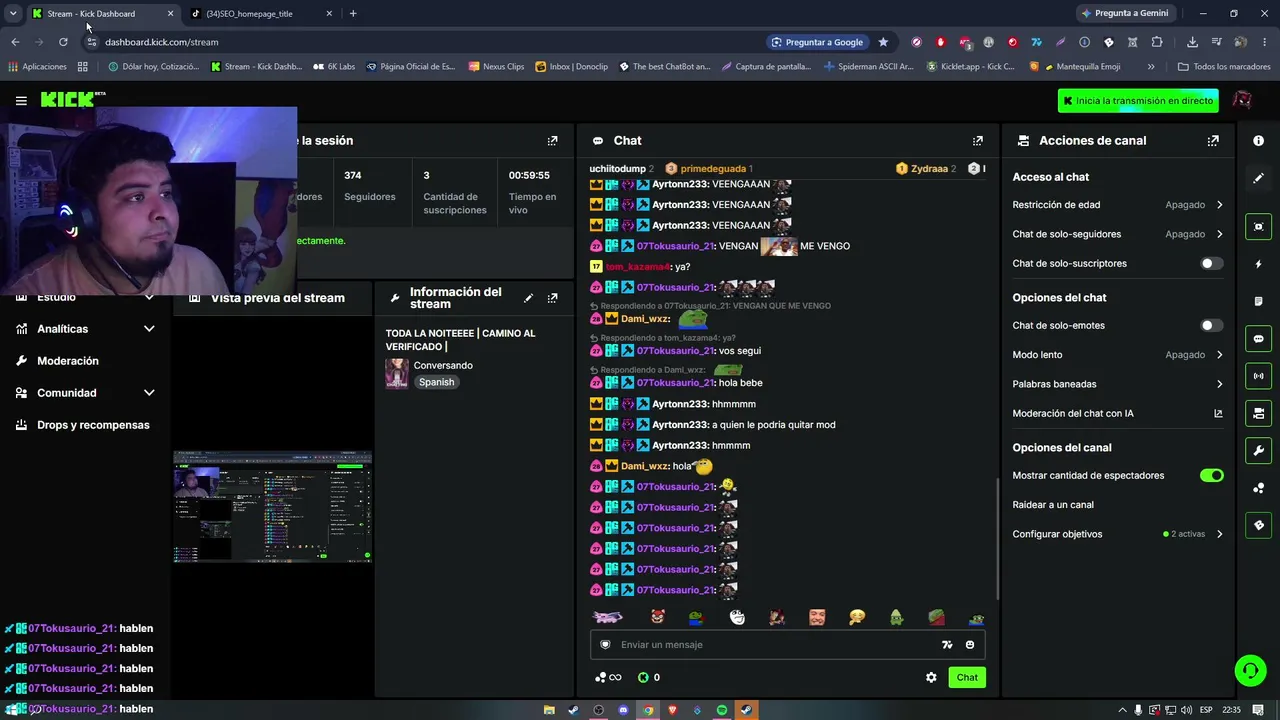Click the profile avatar at top right
The width and height of the screenshot is (1280, 720).
tap(1242, 101)
